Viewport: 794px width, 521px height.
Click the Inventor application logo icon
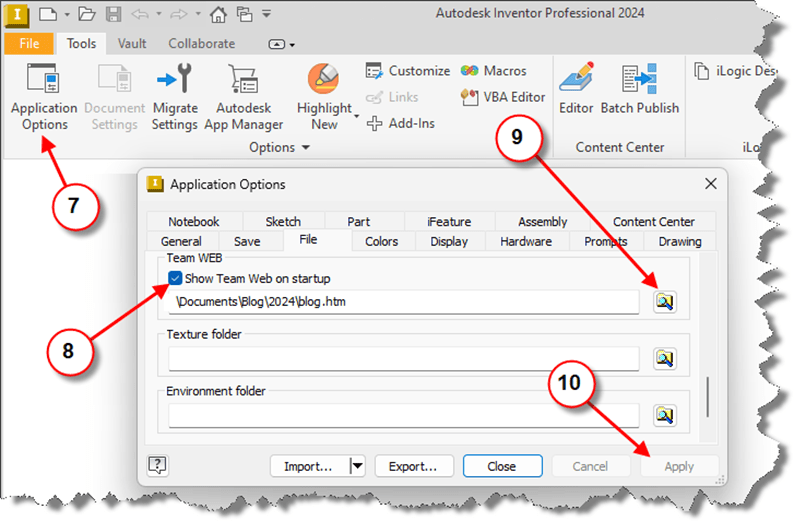pos(17,15)
